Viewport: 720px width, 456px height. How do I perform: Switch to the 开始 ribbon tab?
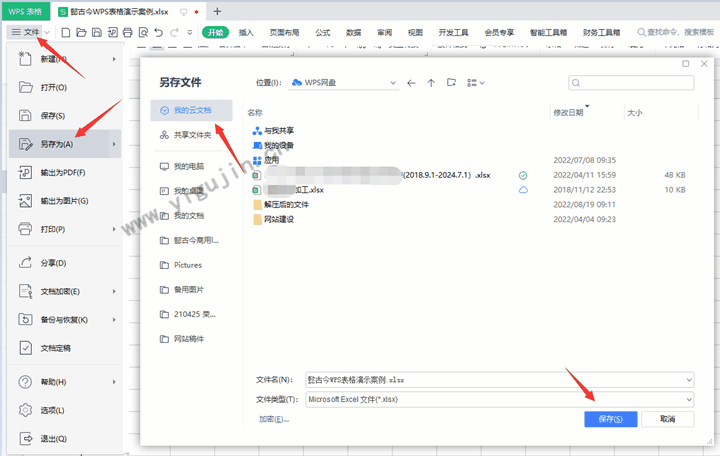pyautogui.click(x=215, y=32)
